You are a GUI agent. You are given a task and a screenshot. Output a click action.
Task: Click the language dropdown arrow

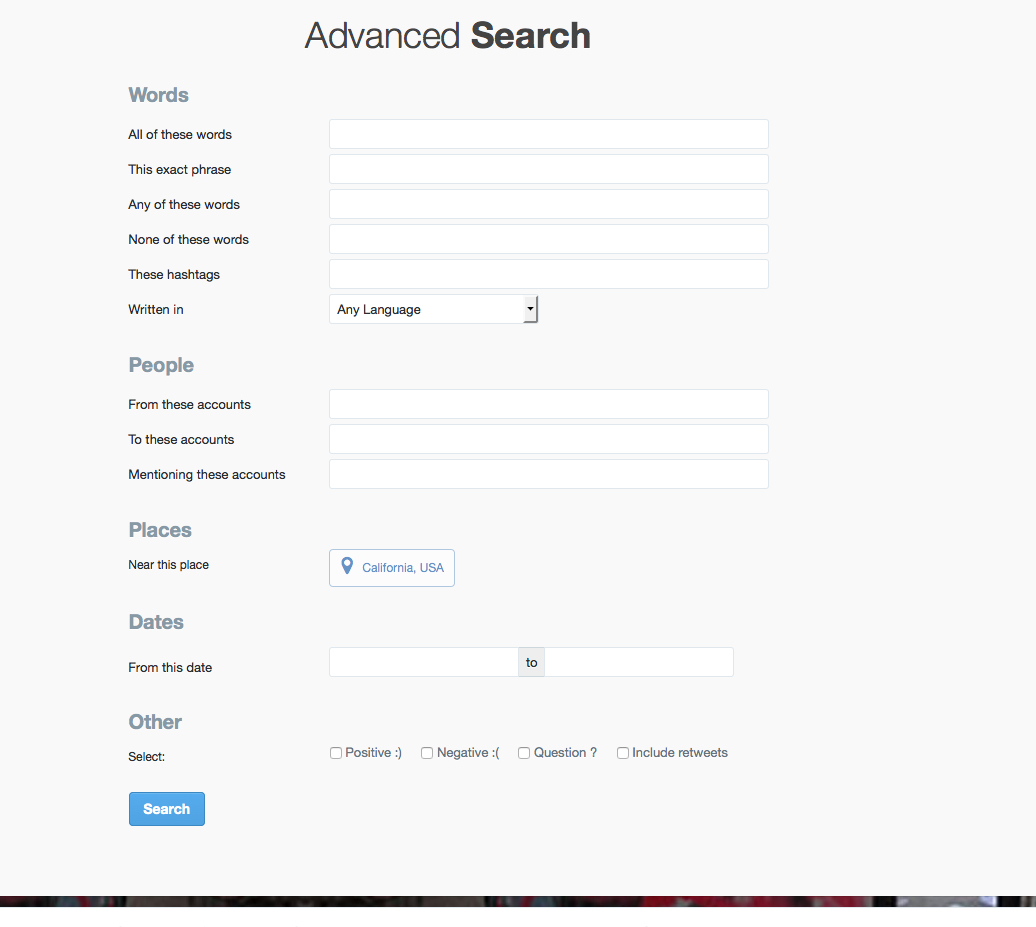coord(530,310)
